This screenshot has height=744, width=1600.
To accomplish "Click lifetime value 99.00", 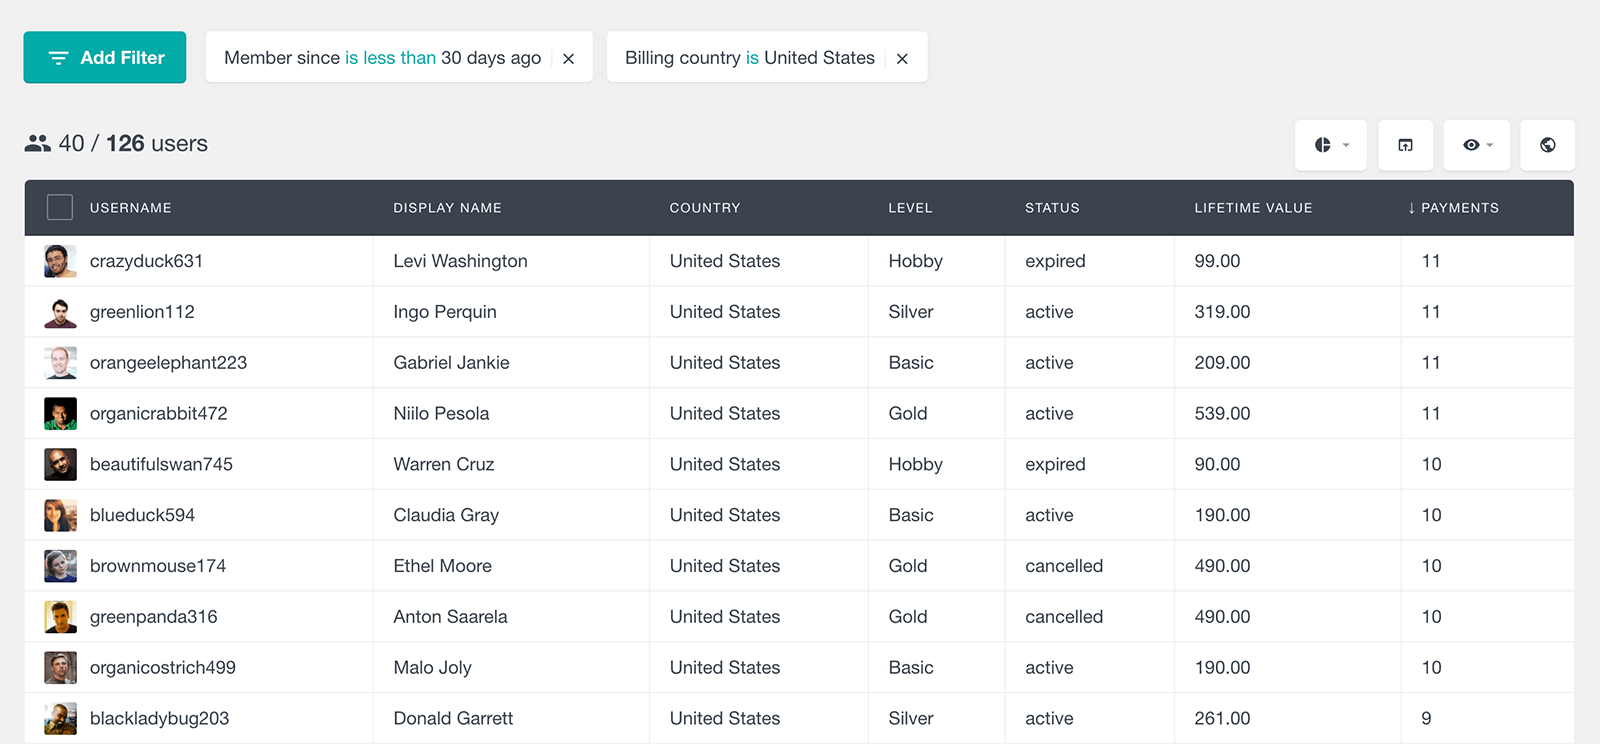I will [1217, 261].
